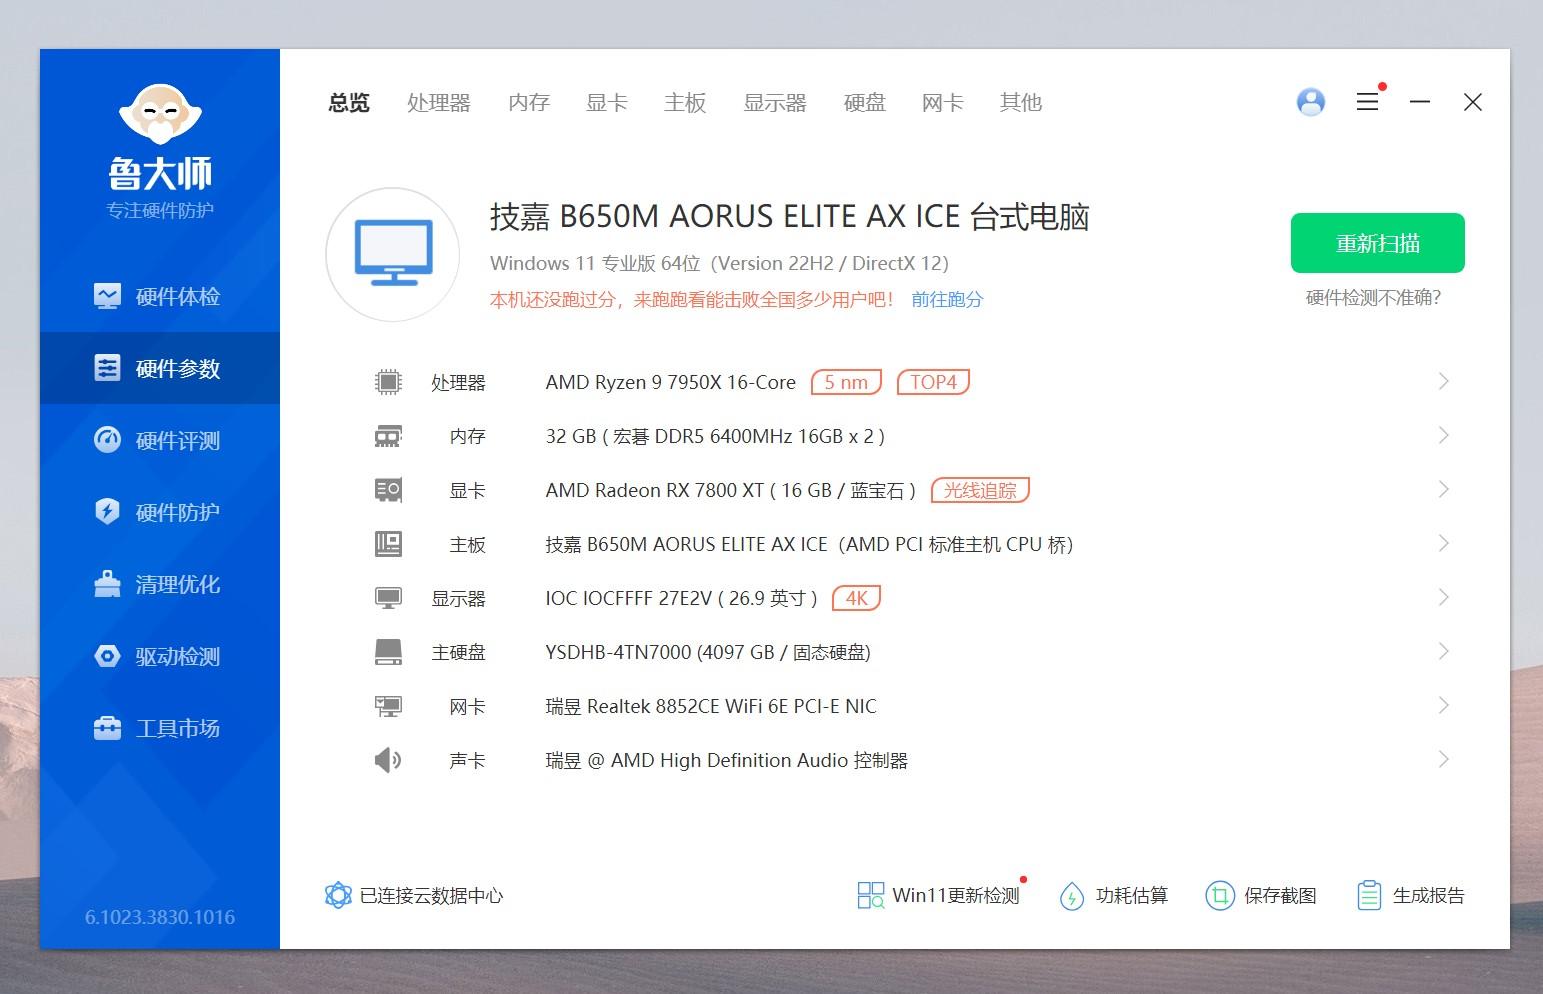1543x994 pixels.
Task: Click the 光线追踪 badge
Action: tap(980, 490)
